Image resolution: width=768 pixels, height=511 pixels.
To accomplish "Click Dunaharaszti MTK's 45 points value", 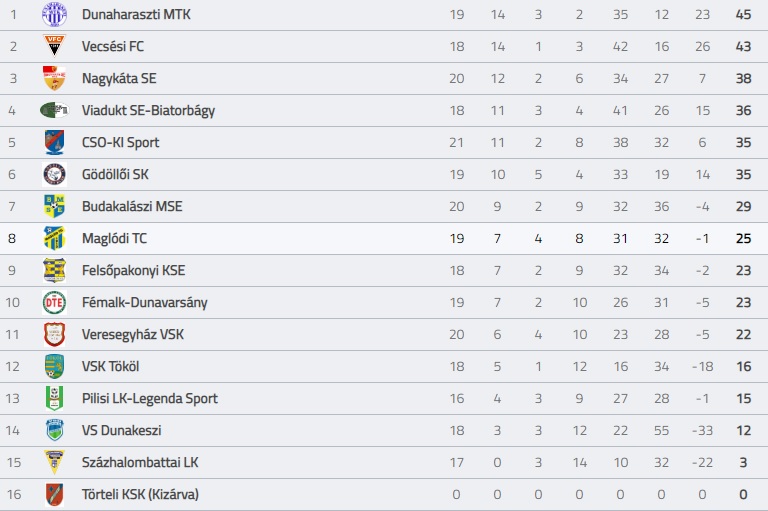I will [x=743, y=15].
